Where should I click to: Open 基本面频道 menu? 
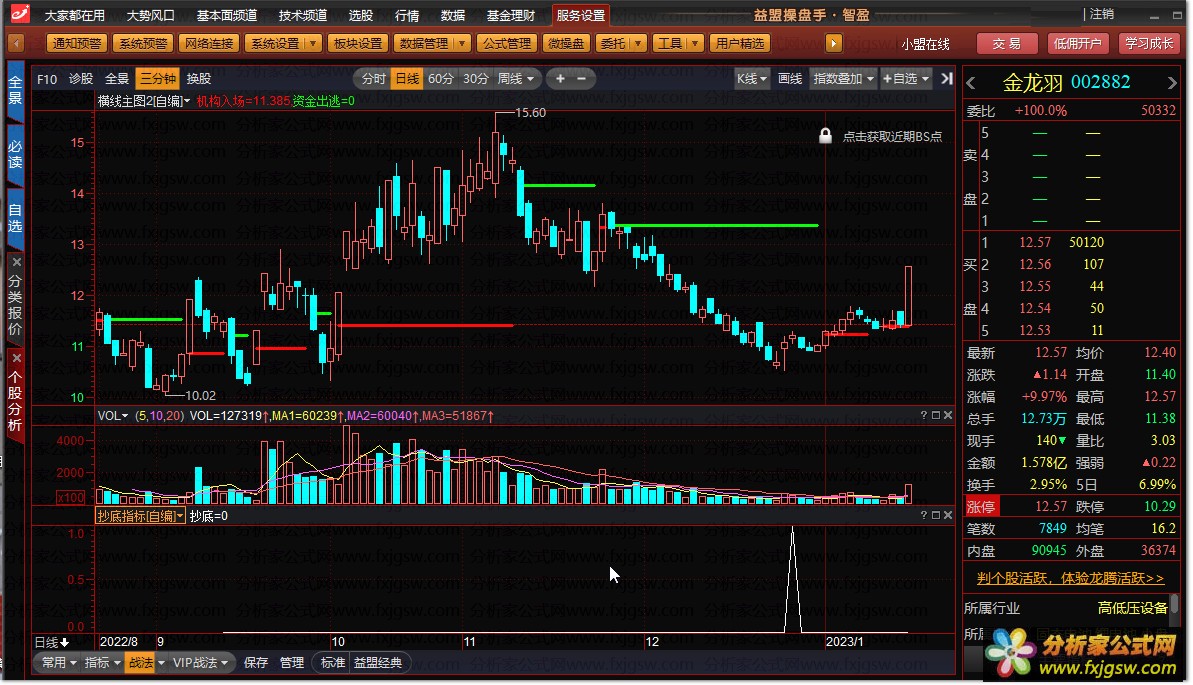pyautogui.click(x=226, y=14)
